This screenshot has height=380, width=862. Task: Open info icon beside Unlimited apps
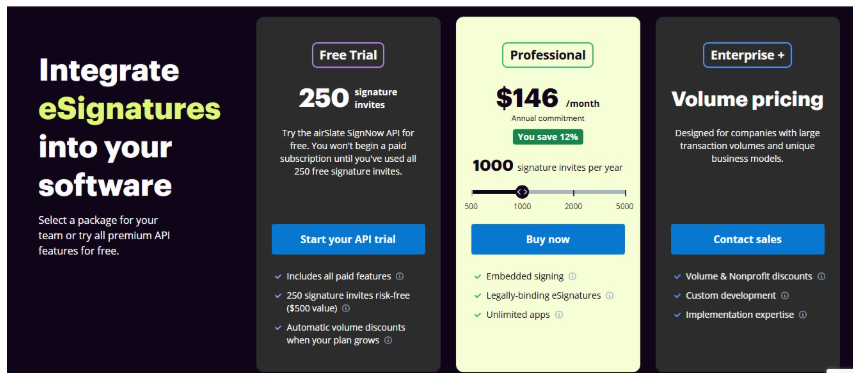(559, 315)
